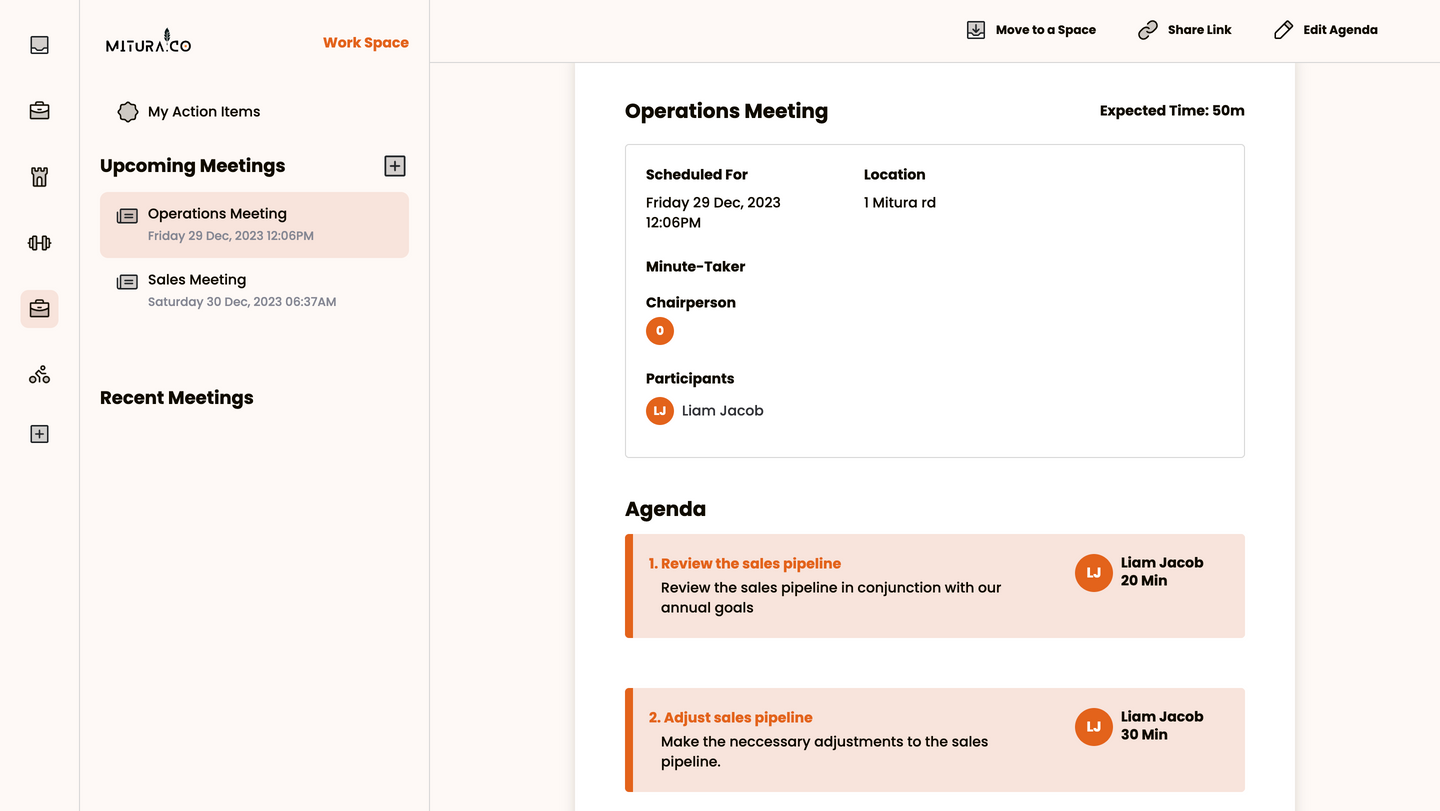Open the castle tower space icon
Viewport: 1440px width, 811px height.
pyautogui.click(x=39, y=177)
